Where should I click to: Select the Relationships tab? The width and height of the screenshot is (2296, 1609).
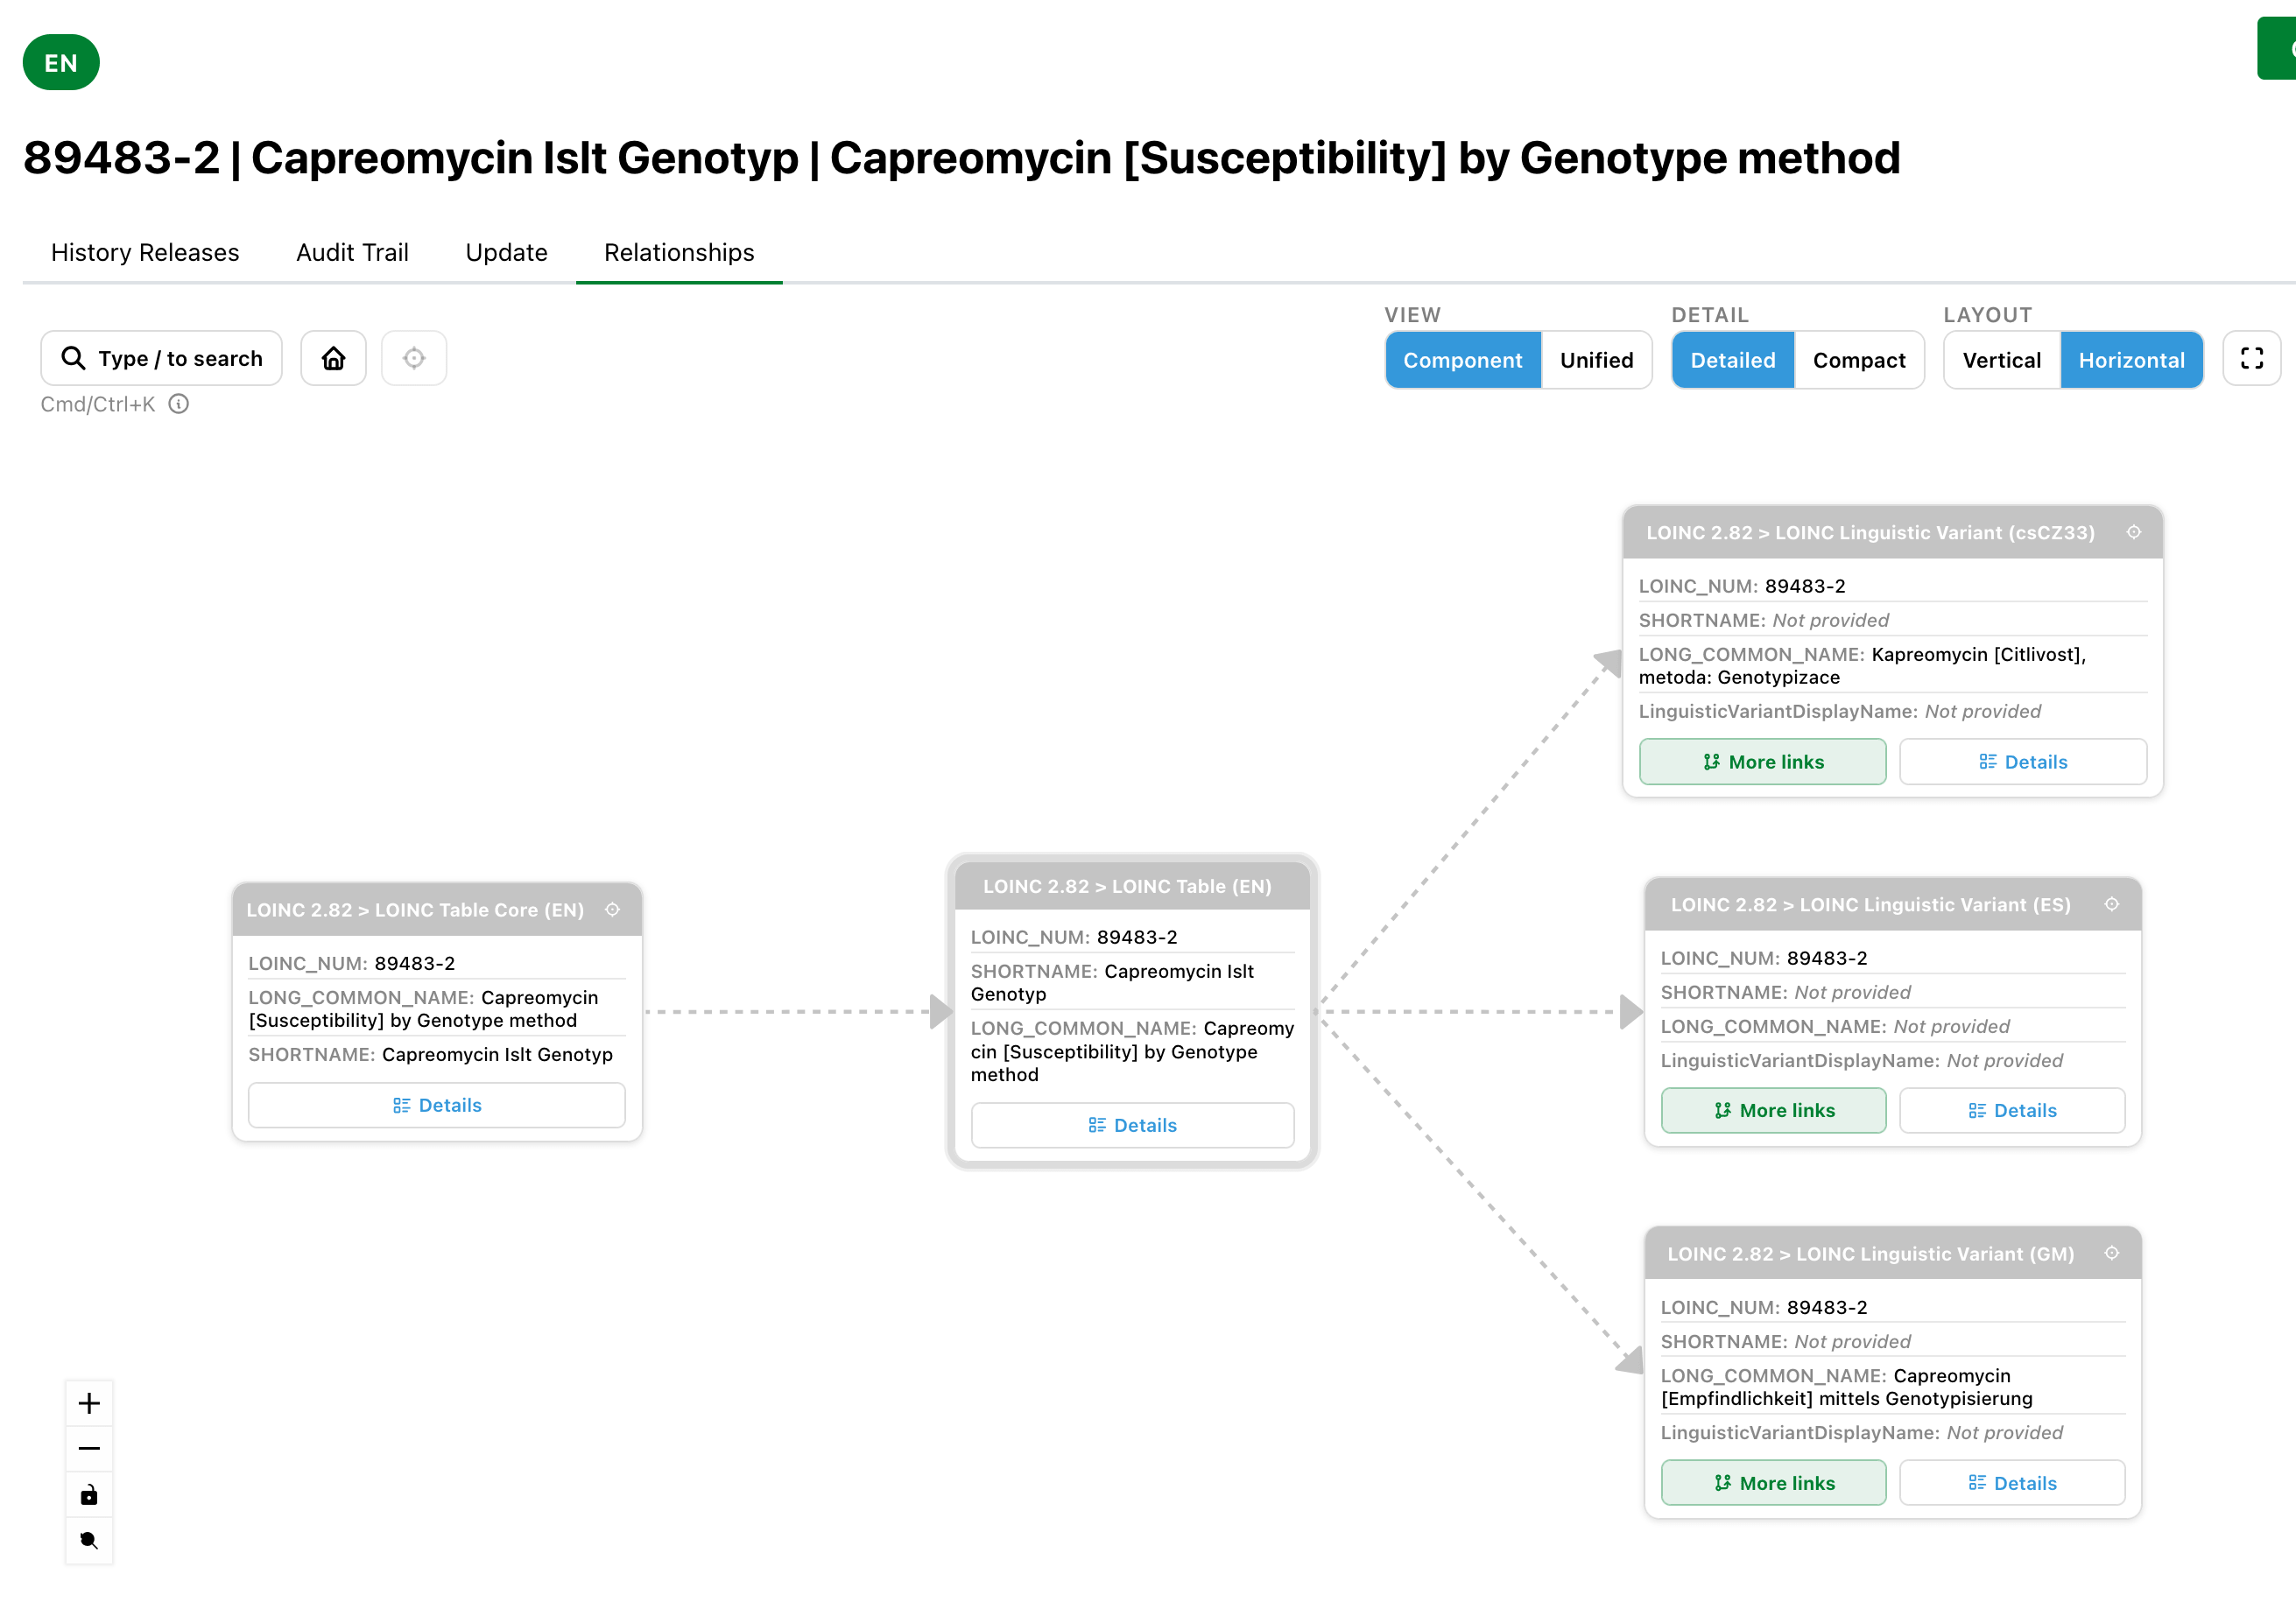pyautogui.click(x=679, y=252)
